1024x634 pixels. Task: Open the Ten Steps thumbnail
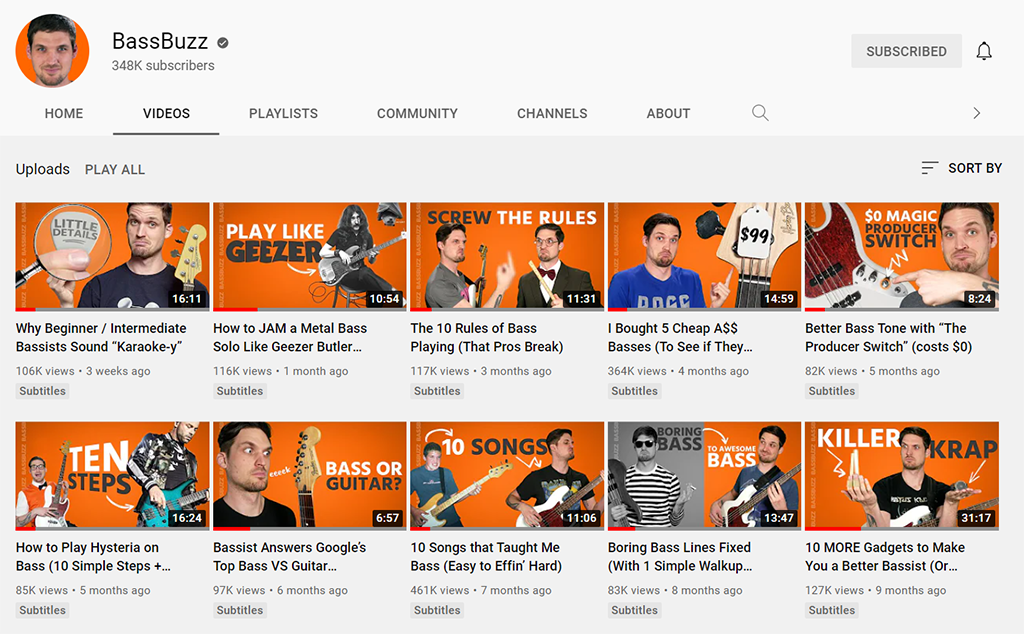[112, 475]
